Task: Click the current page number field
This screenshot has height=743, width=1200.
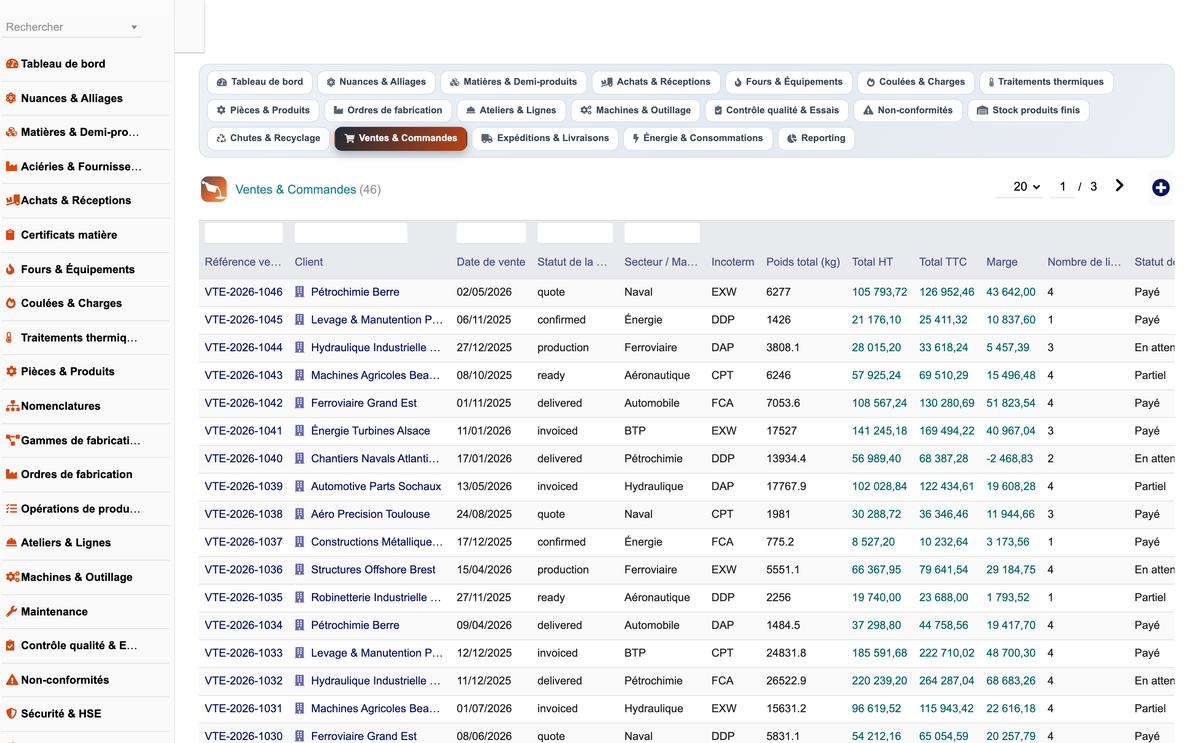Action: click(1062, 187)
